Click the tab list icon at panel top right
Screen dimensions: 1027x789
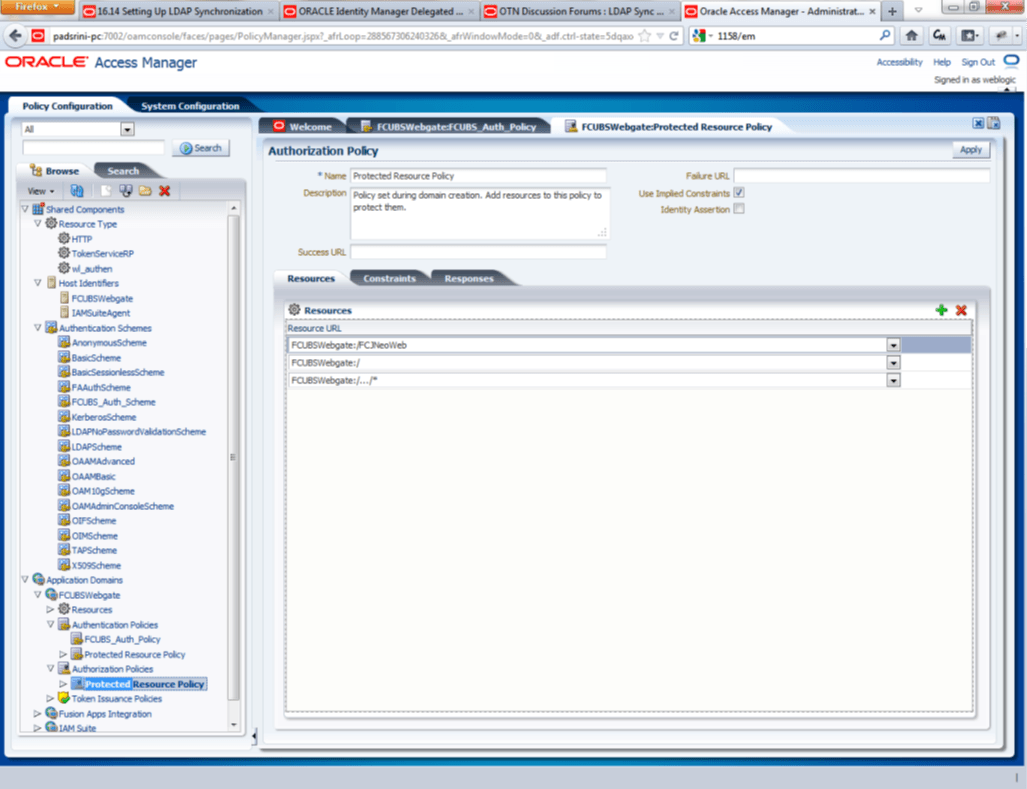[994, 123]
